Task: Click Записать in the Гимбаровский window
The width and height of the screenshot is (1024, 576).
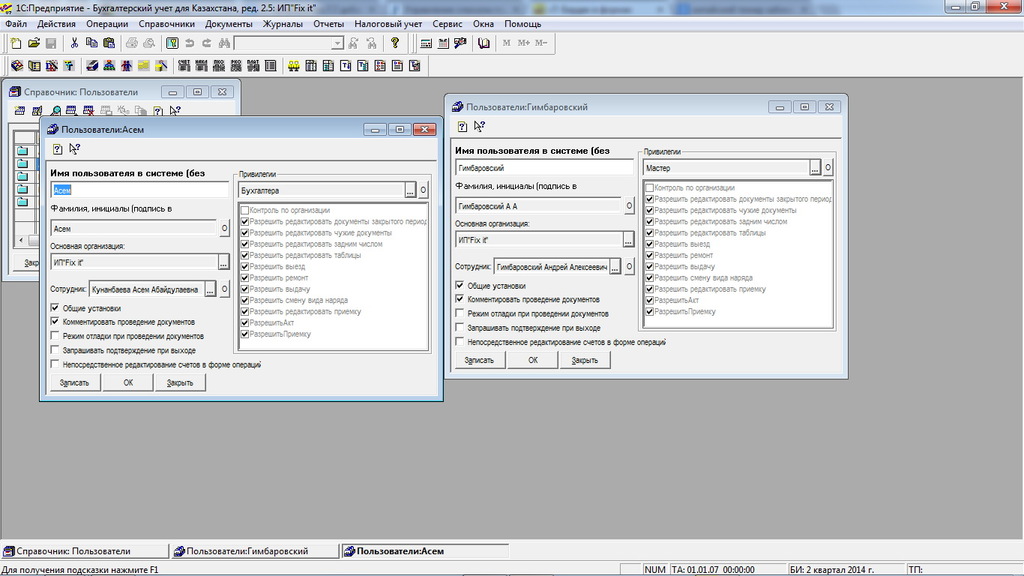Action: point(479,360)
